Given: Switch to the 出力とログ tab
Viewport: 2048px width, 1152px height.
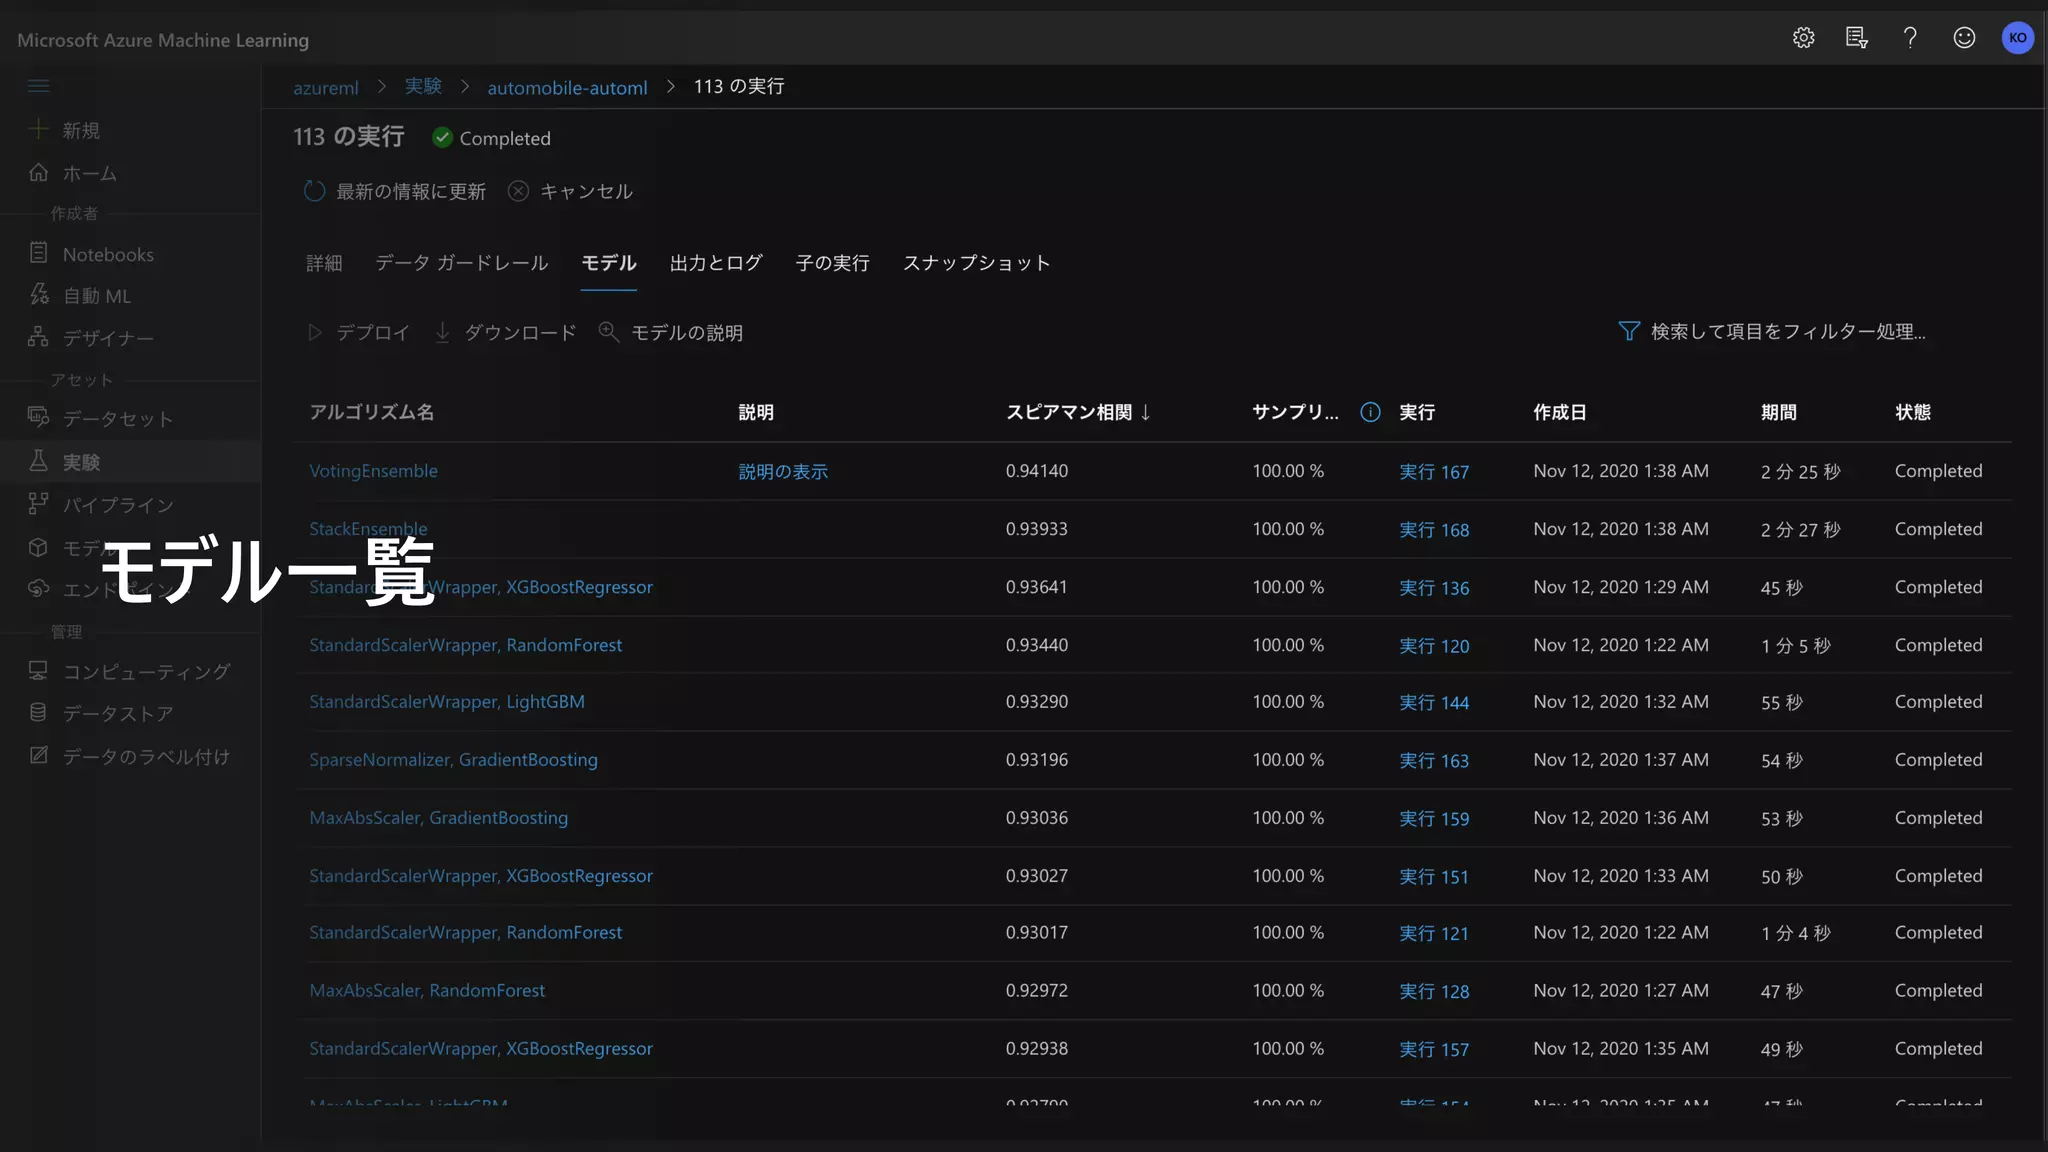Looking at the screenshot, I should [x=715, y=263].
